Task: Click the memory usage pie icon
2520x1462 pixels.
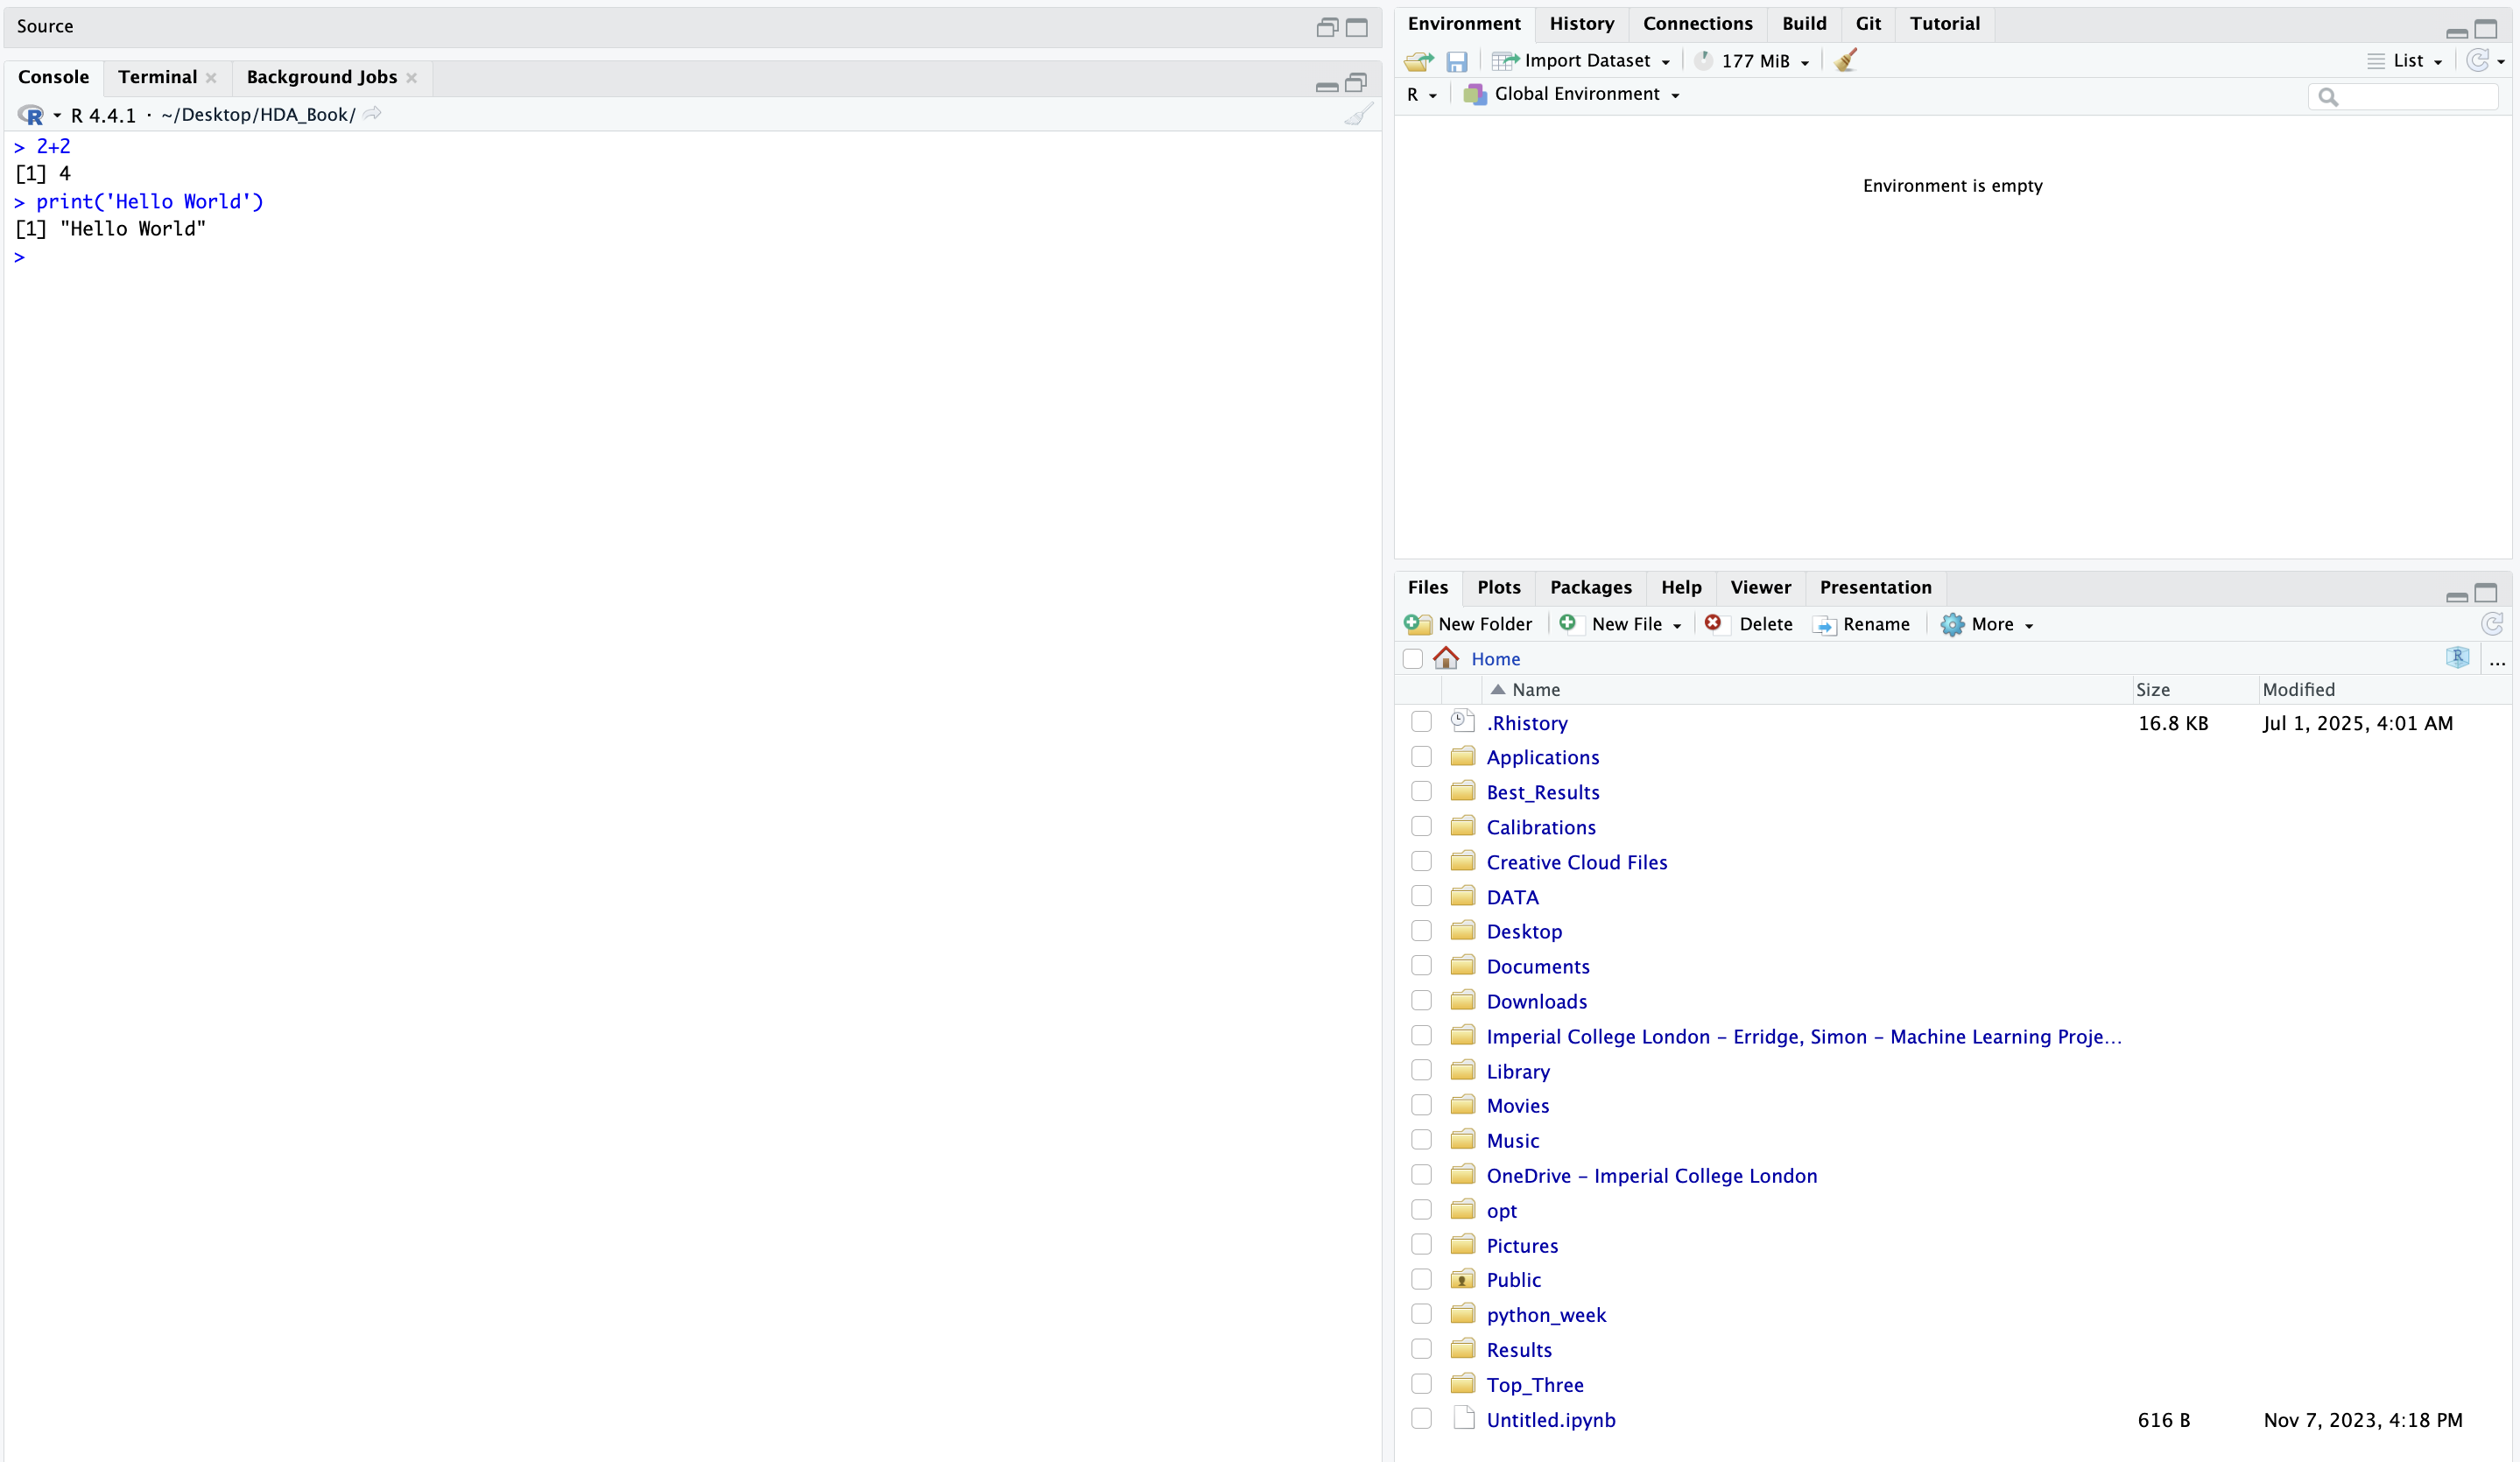Action: coord(1703,61)
